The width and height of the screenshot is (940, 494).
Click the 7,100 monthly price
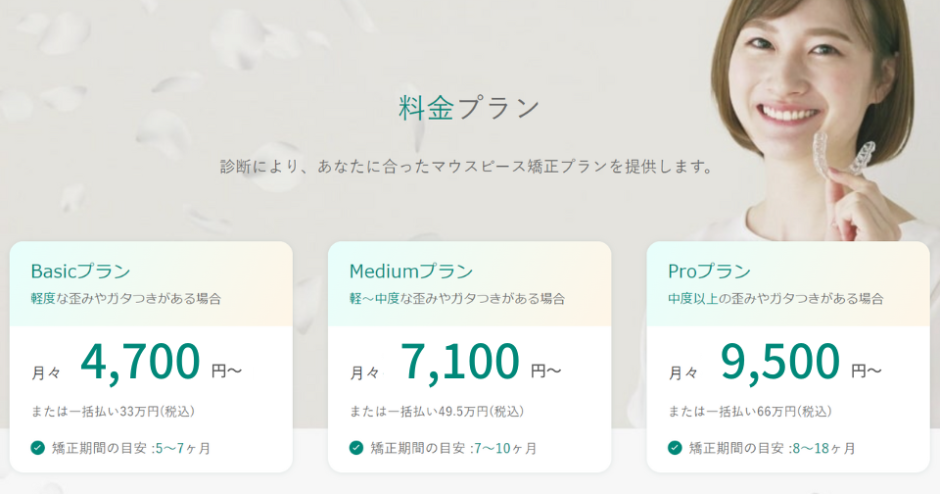459,363
